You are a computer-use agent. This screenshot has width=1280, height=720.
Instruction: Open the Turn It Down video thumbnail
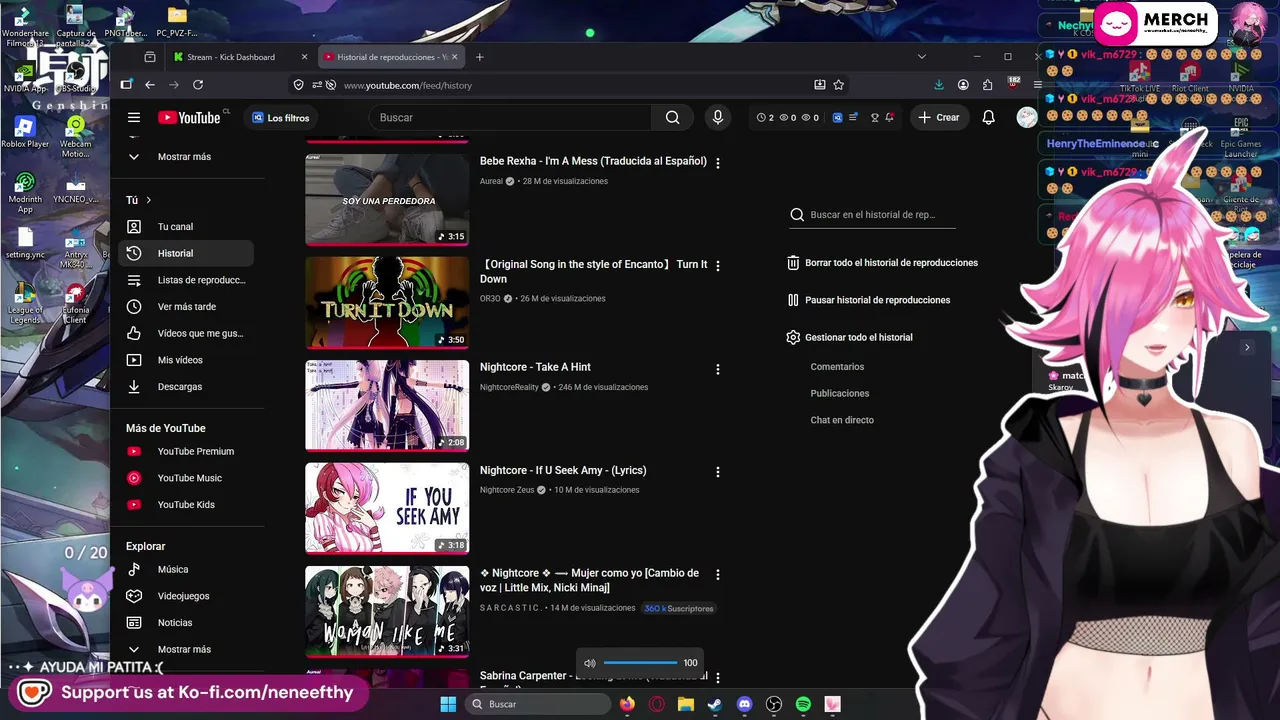click(387, 303)
